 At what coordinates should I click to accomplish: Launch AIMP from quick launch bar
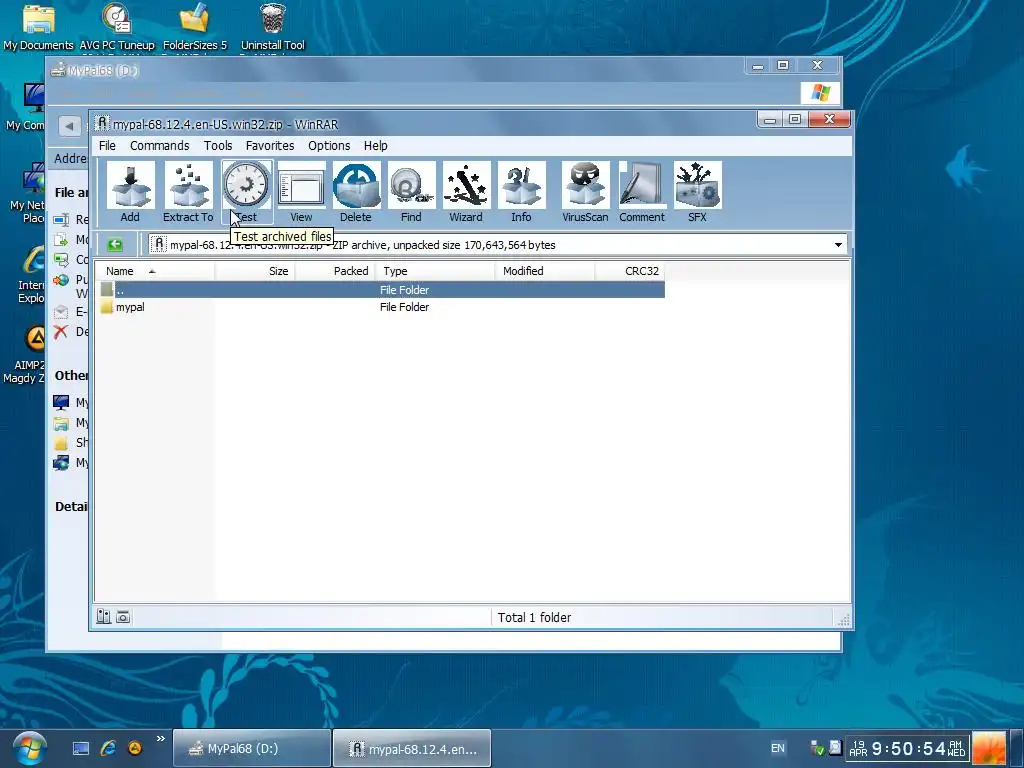(x=135, y=748)
